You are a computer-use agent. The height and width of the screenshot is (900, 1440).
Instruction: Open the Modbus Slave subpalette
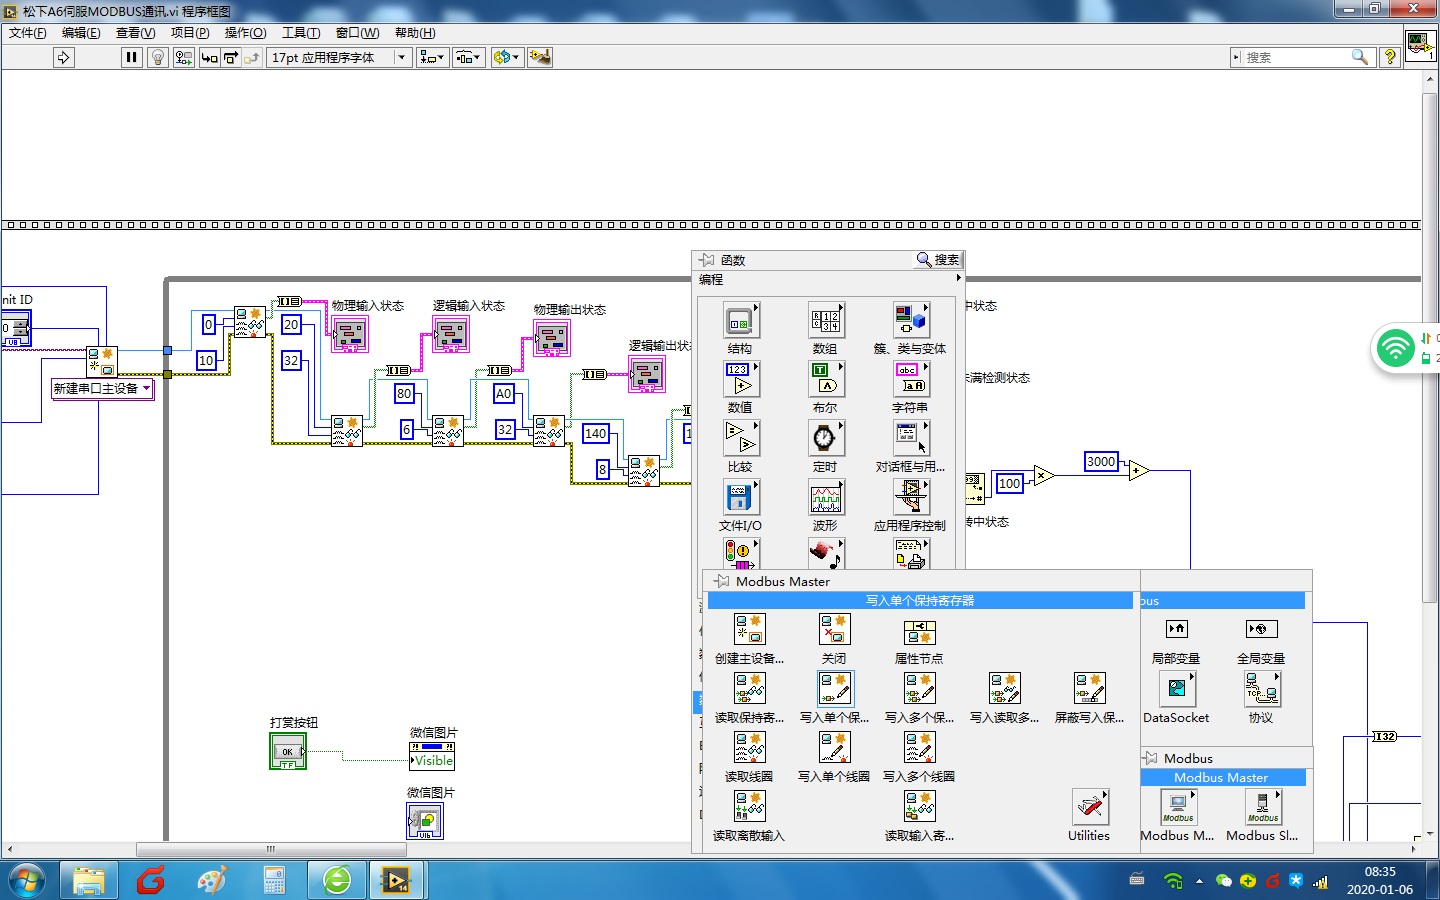point(1262,807)
